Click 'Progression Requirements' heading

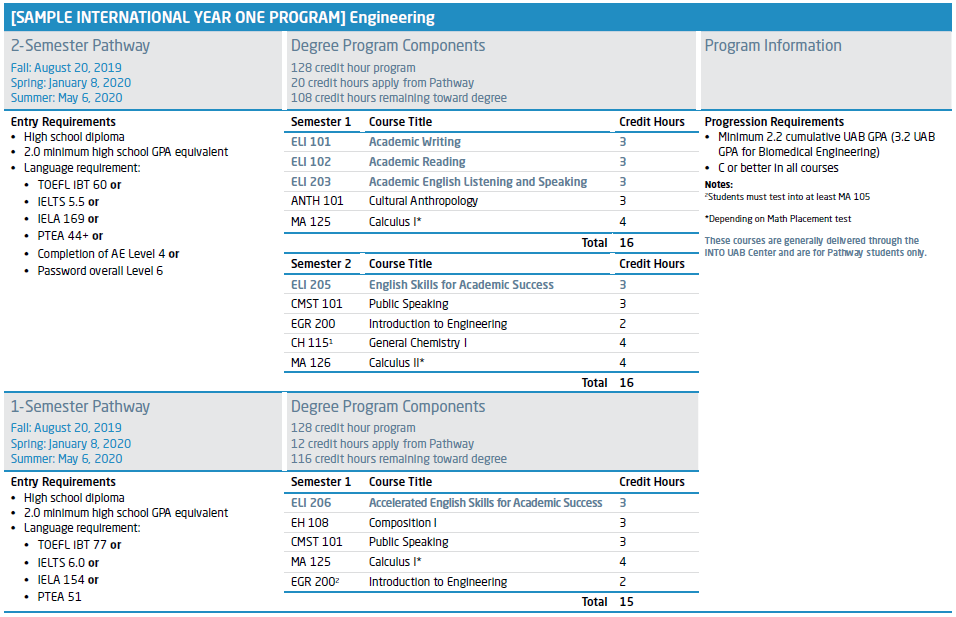click(x=774, y=122)
